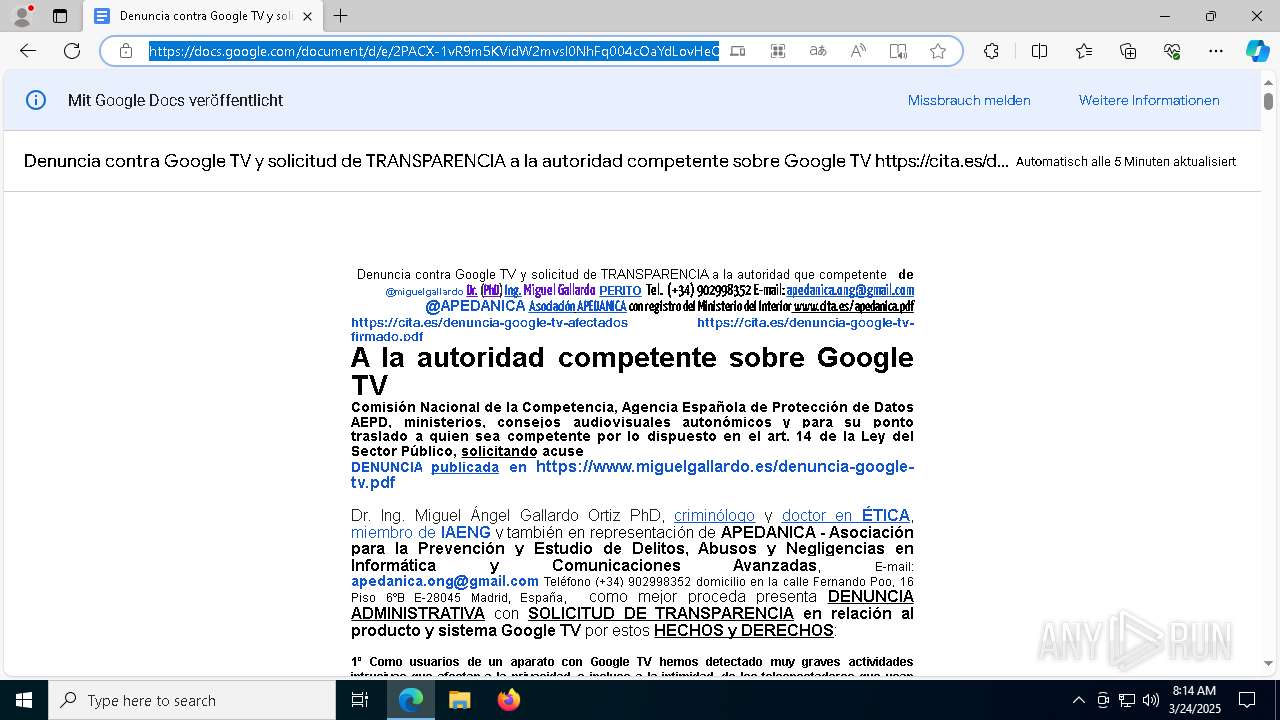Click Missbrauch melden link
1280x720 pixels.
point(969,100)
